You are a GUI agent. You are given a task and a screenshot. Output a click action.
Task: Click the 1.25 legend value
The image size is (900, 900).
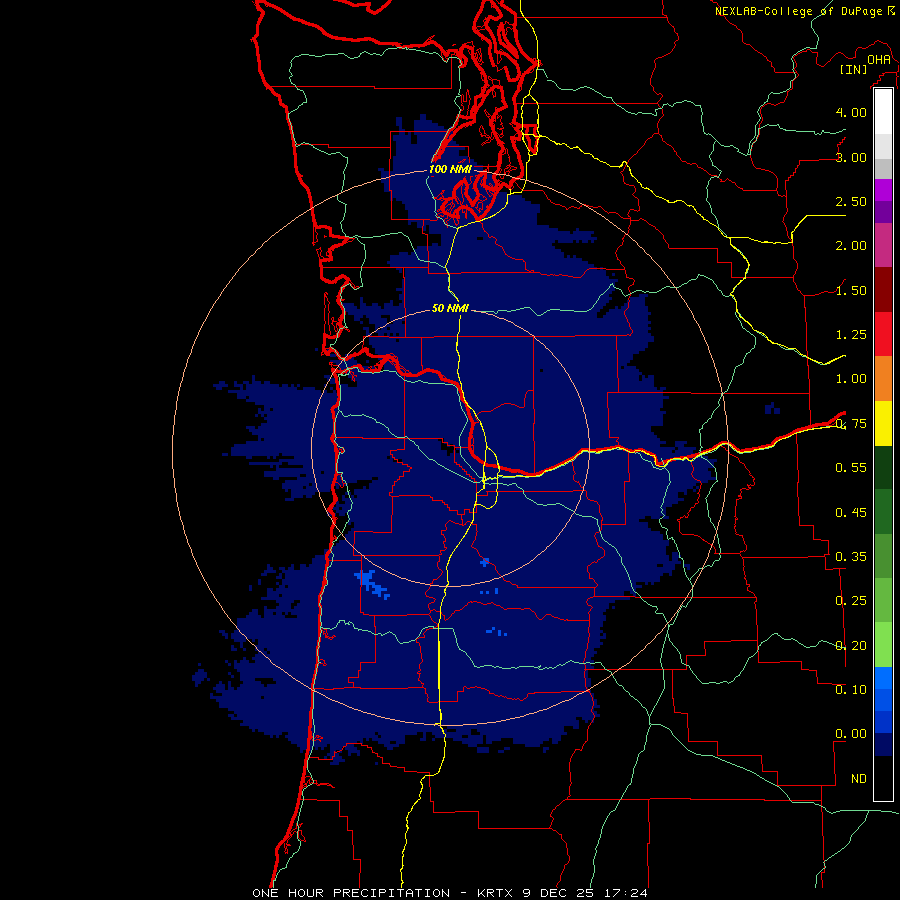[851, 335]
